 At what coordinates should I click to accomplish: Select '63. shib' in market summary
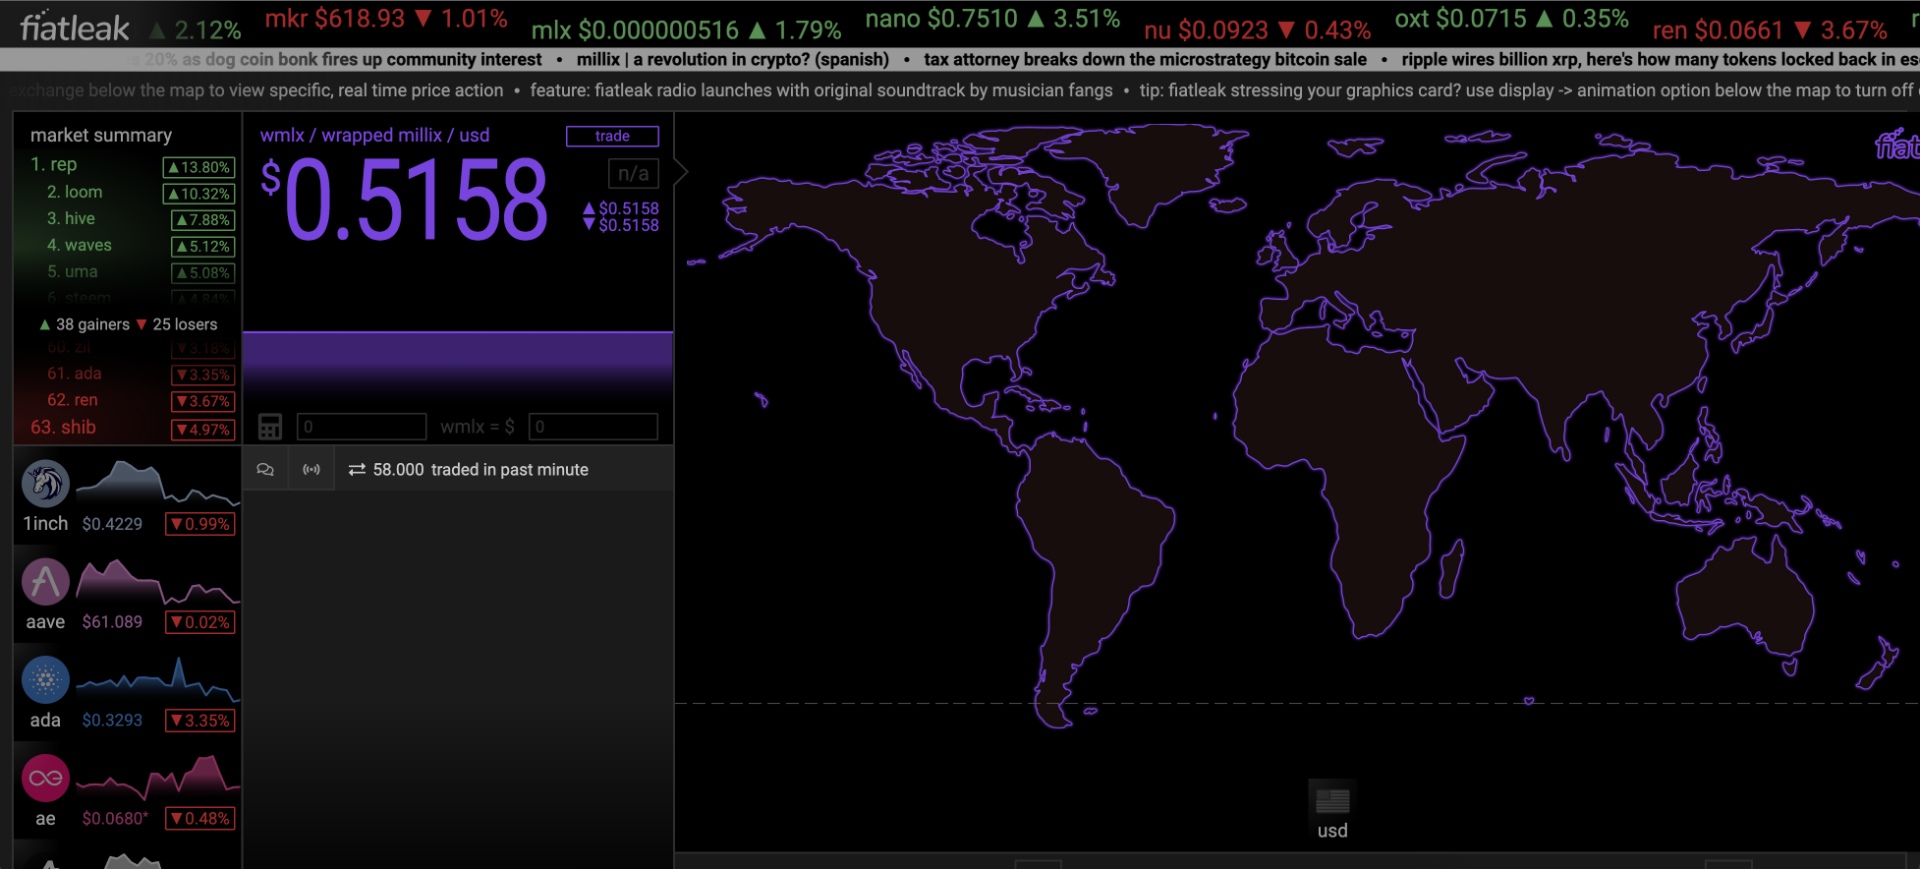(63, 427)
